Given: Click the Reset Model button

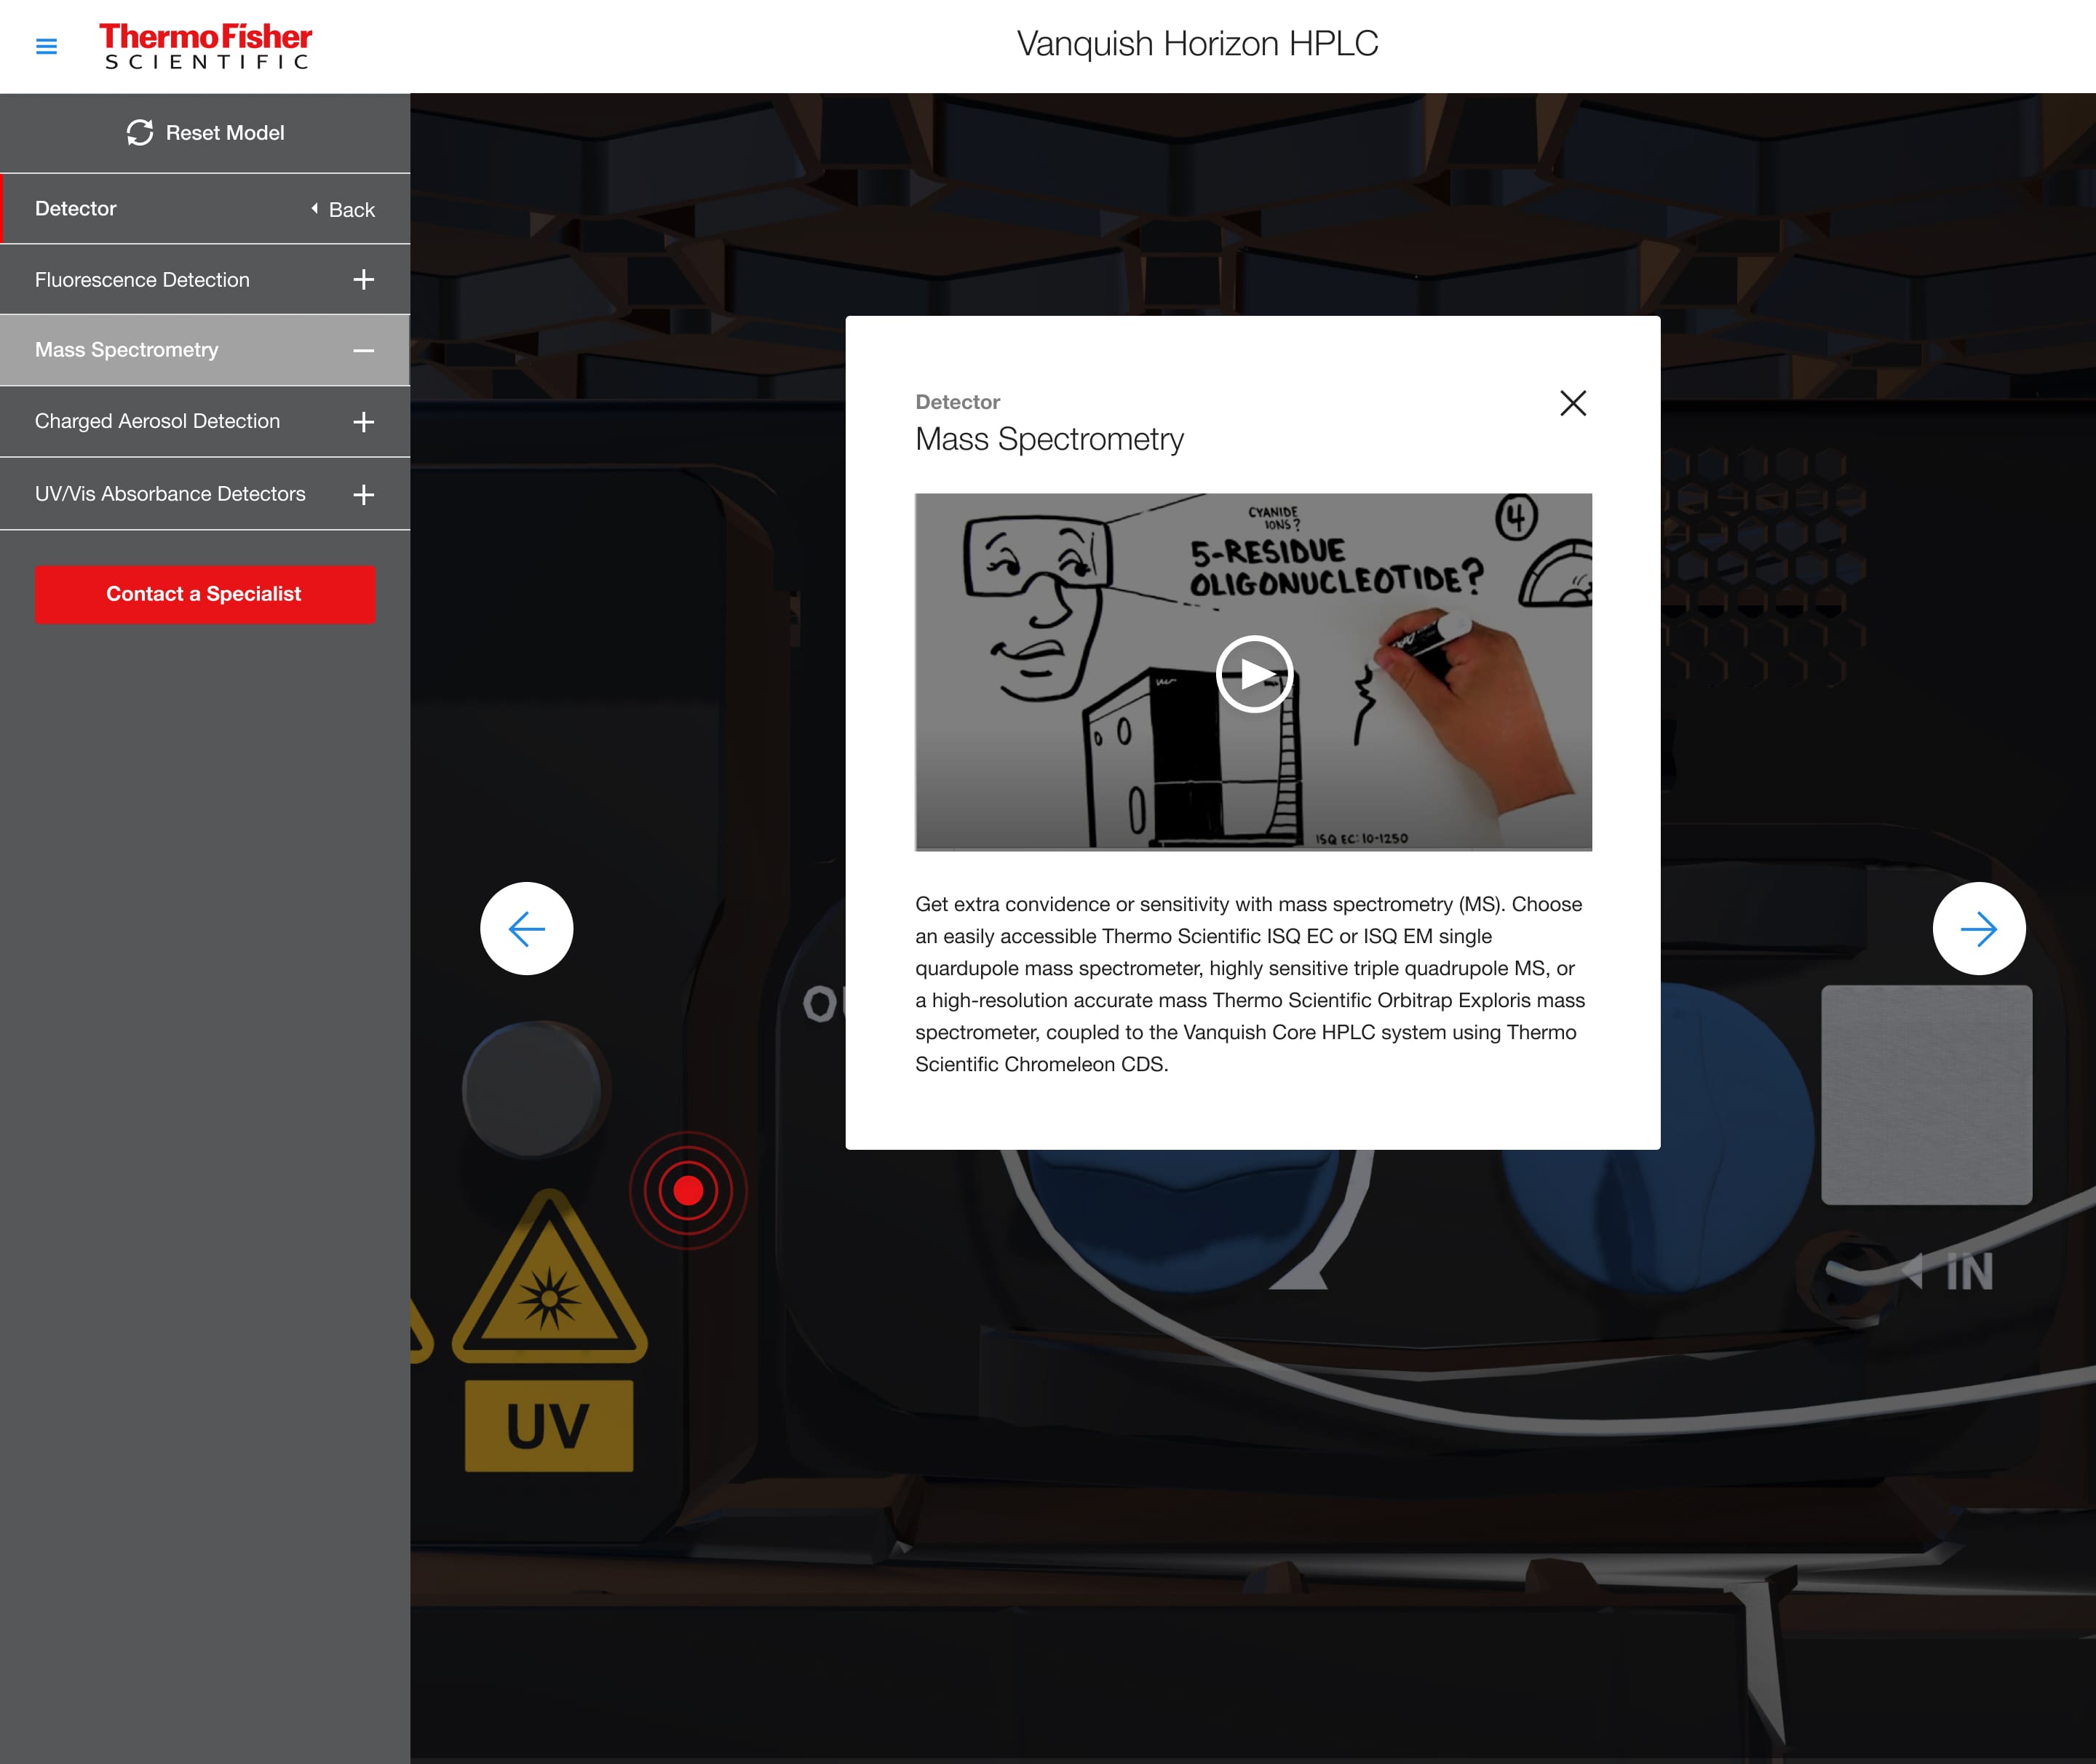Looking at the screenshot, I should [x=205, y=133].
